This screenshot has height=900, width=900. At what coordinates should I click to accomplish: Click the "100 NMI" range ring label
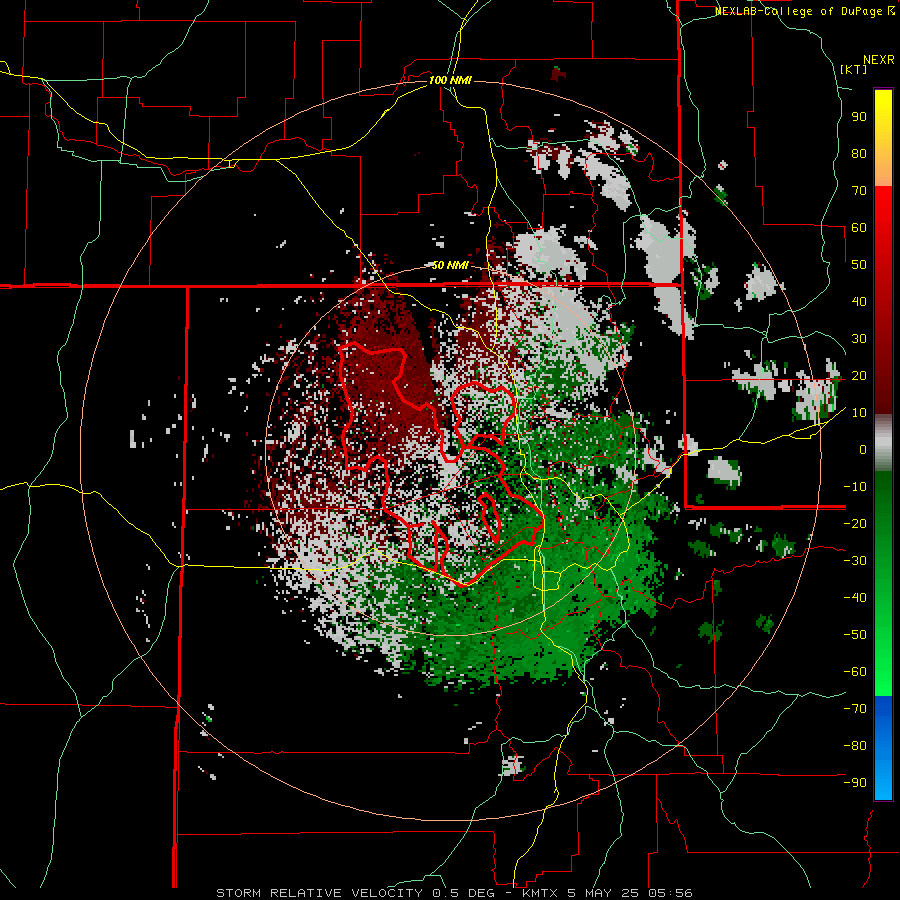click(x=450, y=80)
